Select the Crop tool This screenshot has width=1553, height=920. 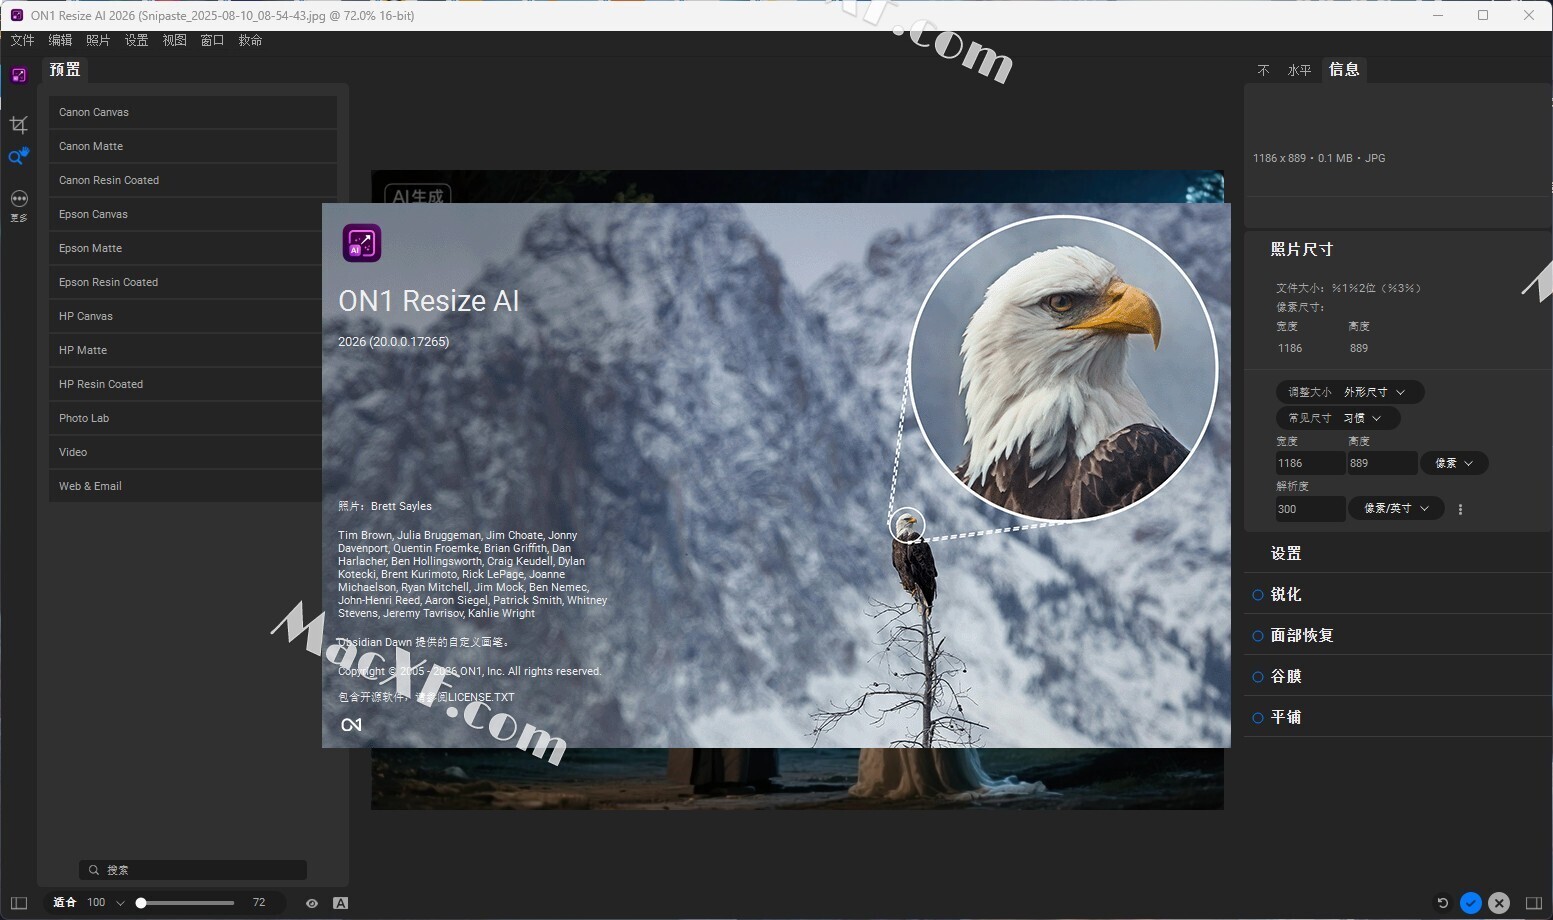(19, 124)
